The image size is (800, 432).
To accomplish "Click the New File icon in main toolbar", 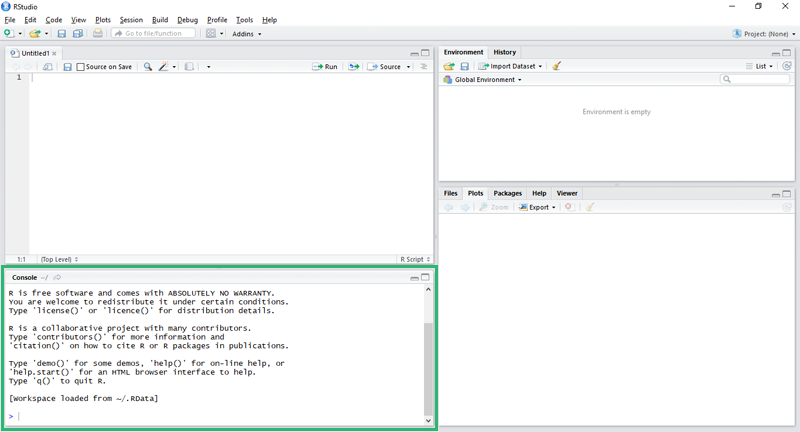I will pos(9,33).
